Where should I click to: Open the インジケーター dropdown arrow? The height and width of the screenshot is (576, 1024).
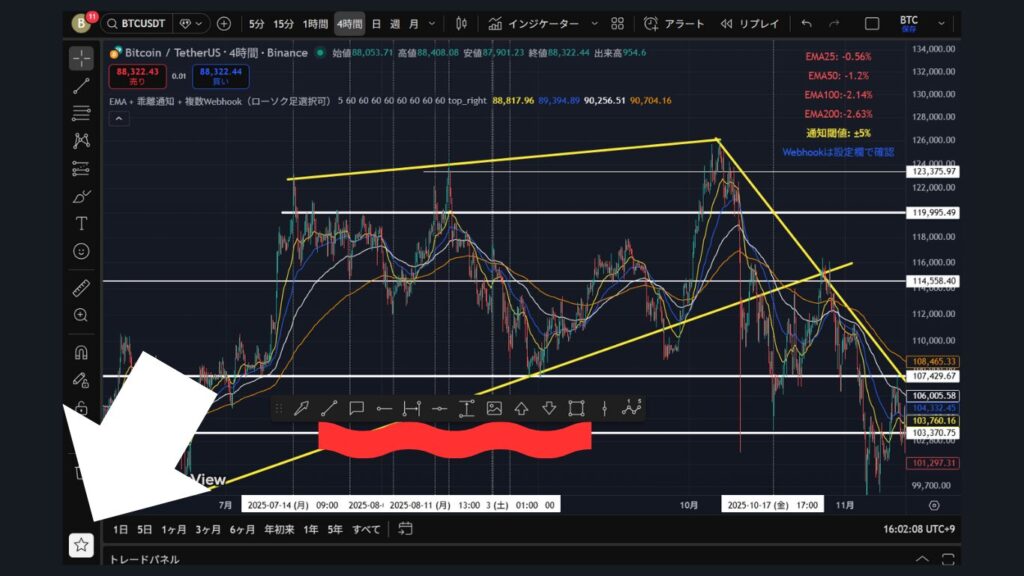tap(594, 23)
